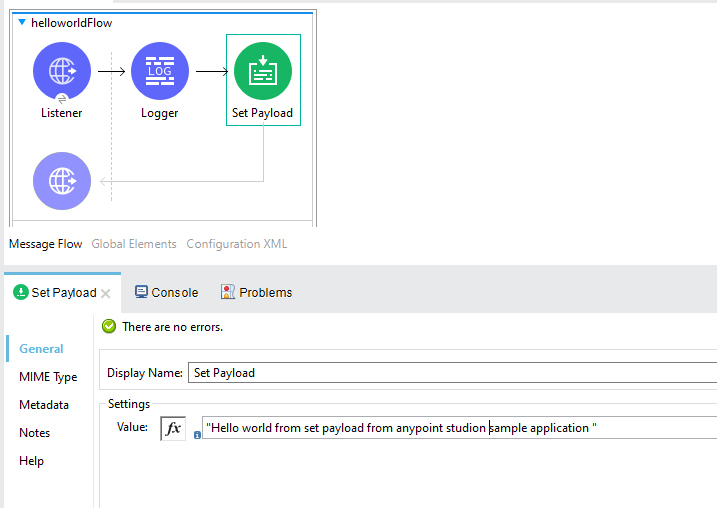Close the Set Payload properties tab
Image resolution: width=717 pixels, height=508 pixels.
(x=106, y=294)
